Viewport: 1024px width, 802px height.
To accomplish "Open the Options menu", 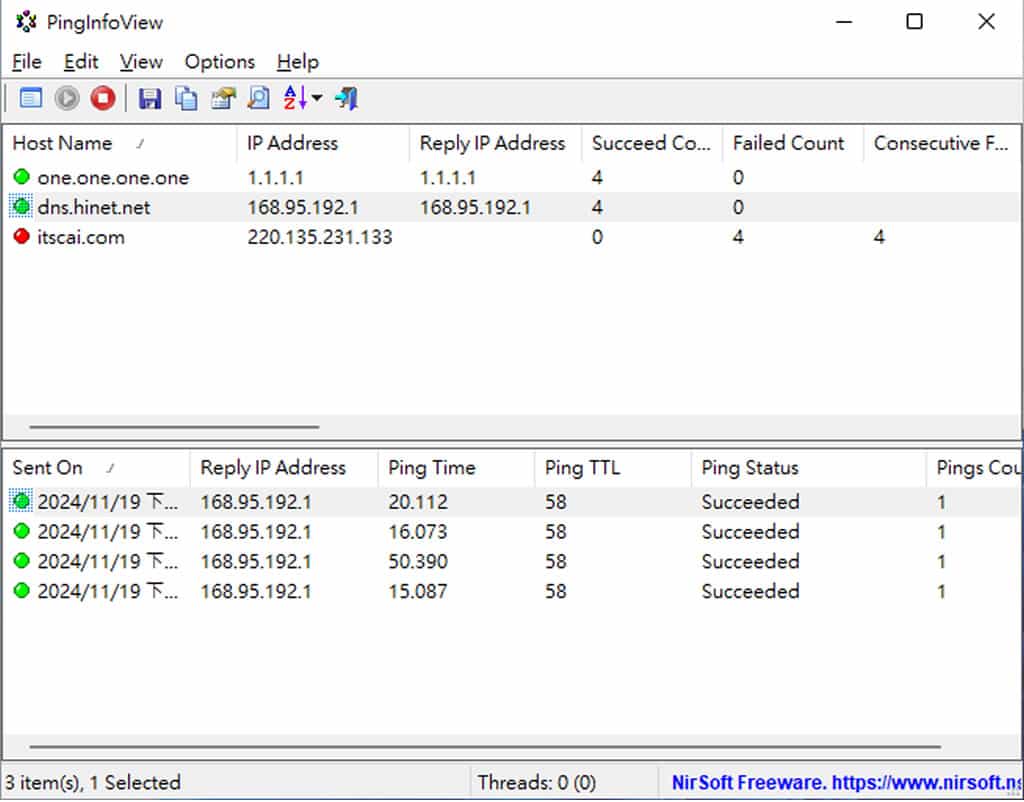I will point(219,62).
